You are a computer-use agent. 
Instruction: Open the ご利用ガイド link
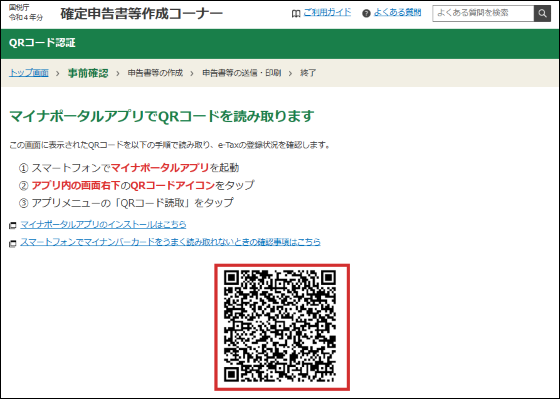tap(327, 13)
